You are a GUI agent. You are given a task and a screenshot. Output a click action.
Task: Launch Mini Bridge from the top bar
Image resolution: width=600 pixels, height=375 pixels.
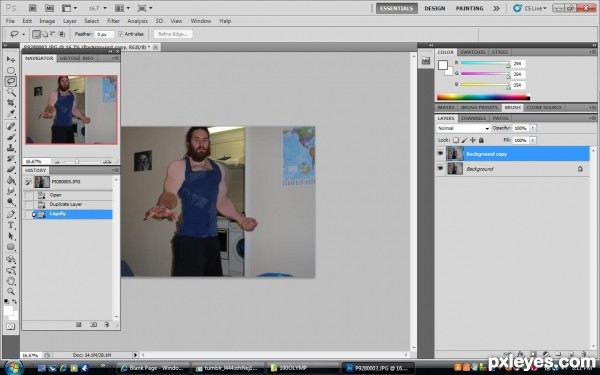49,8
